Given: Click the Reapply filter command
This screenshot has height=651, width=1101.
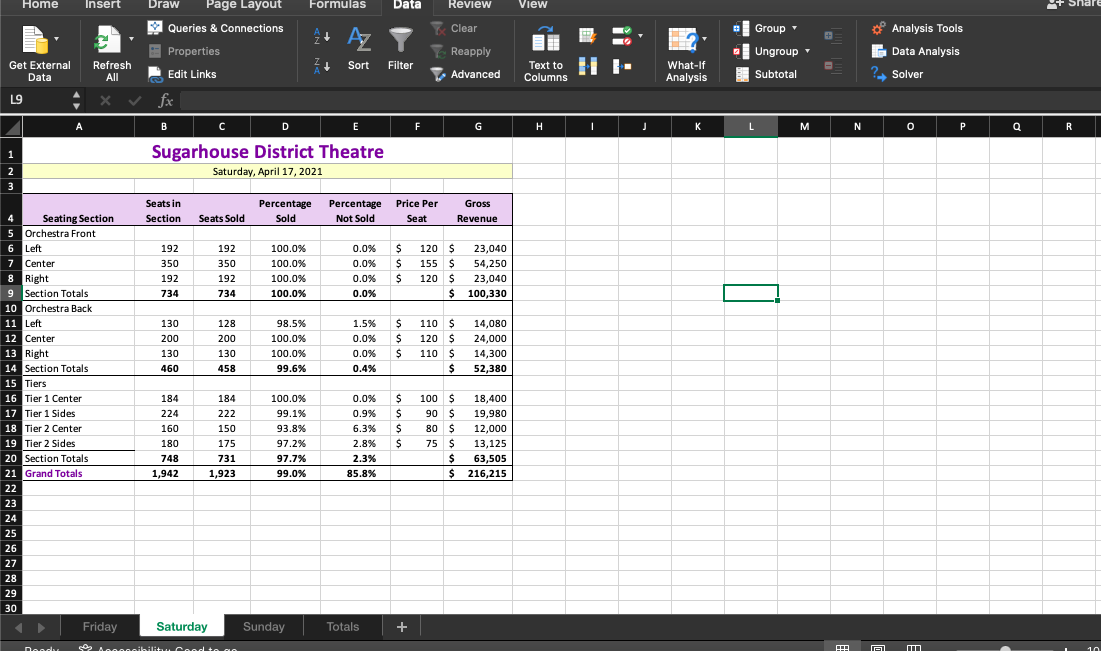Looking at the screenshot, I should [461, 51].
